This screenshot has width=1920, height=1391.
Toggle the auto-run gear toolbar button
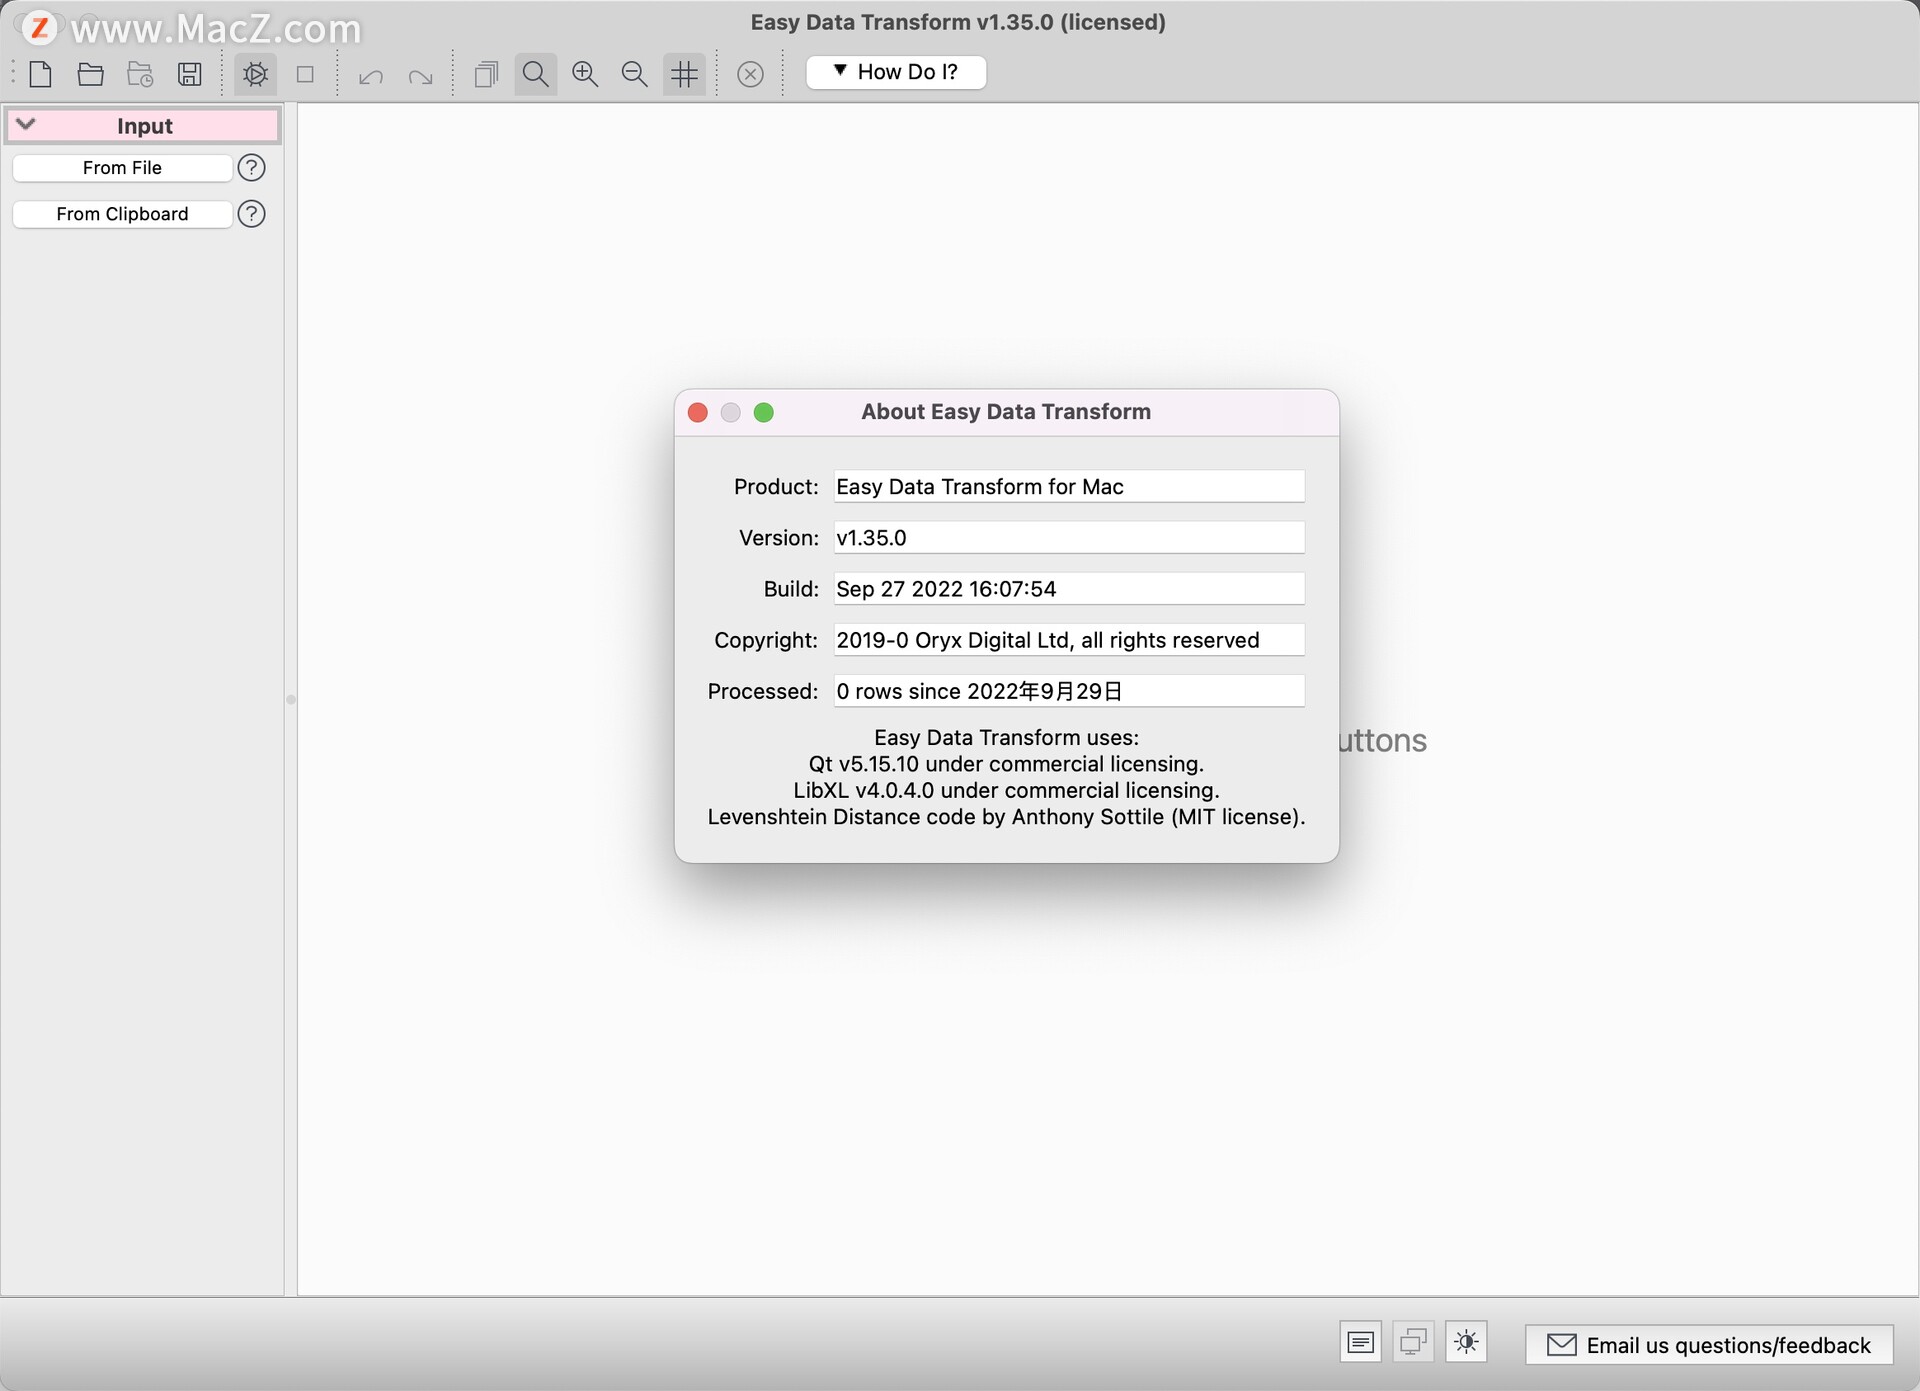[256, 74]
